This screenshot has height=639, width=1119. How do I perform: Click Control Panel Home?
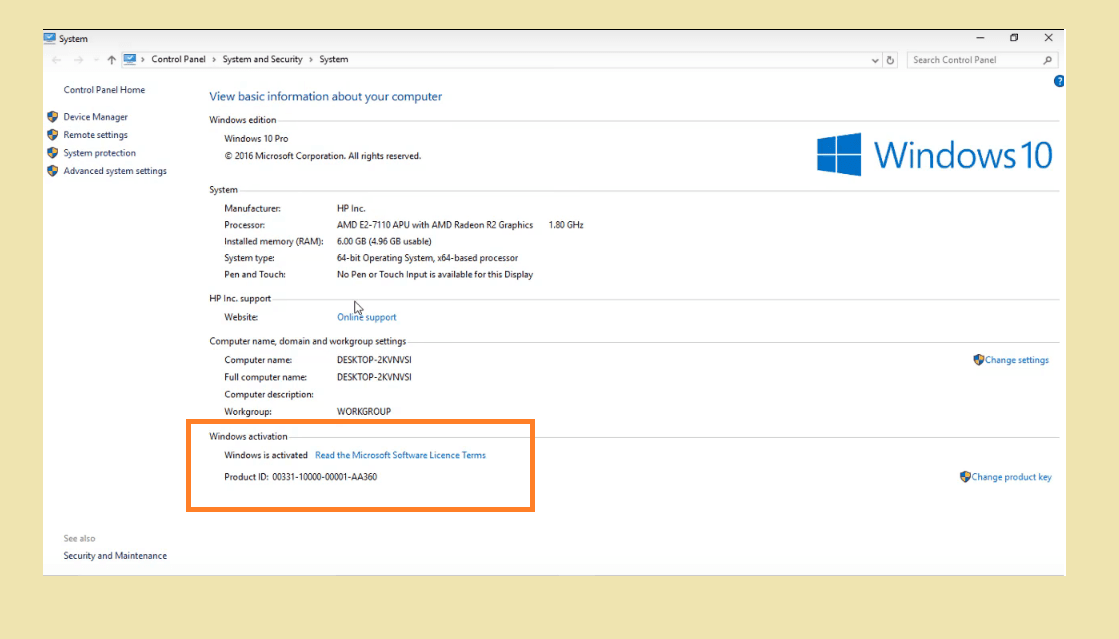104,90
